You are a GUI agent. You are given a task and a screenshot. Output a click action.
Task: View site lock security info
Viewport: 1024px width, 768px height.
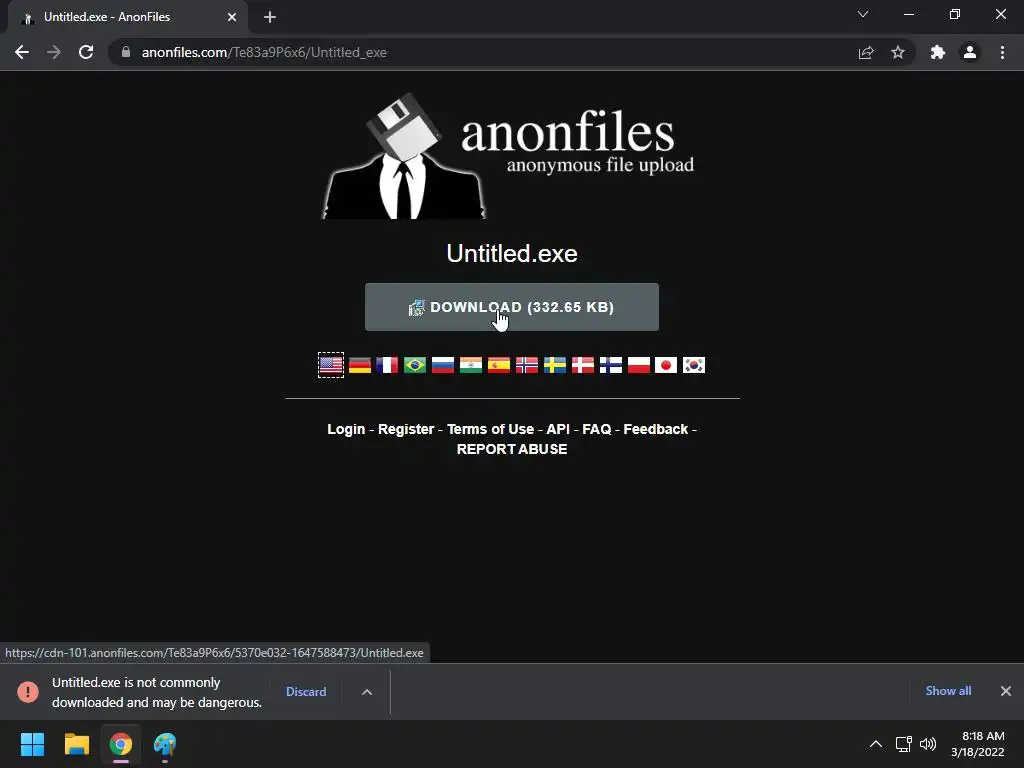pos(126,52)
